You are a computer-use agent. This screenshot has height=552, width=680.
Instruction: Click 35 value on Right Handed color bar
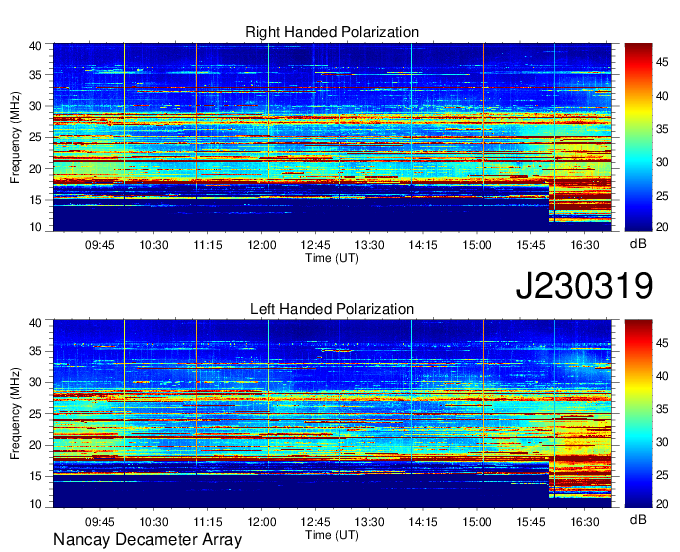[x=662, y=129]
